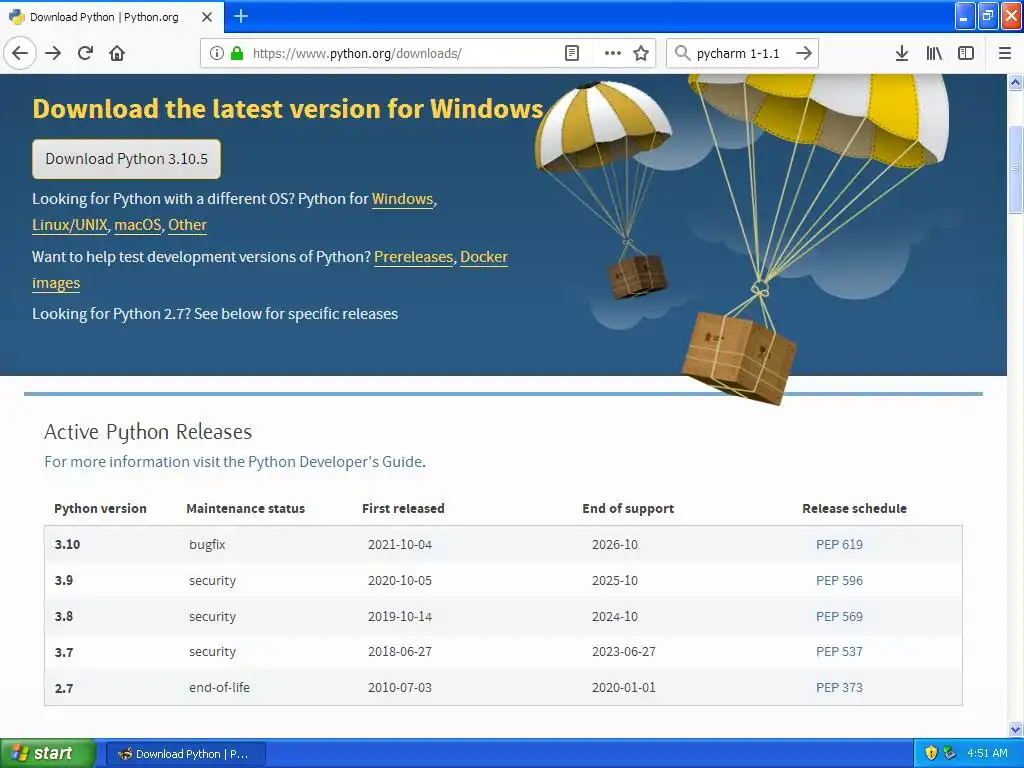Click the 3.8 version cell
This screenshot has width=1024, height=768.
click(x=64, y=616)
